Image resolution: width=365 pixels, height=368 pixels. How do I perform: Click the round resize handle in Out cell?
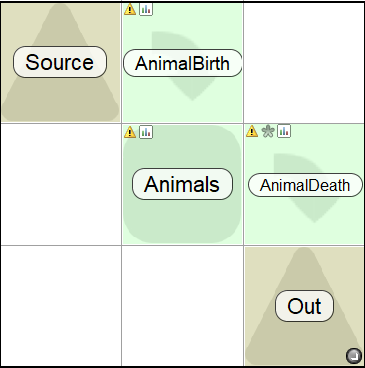[354, 355]
